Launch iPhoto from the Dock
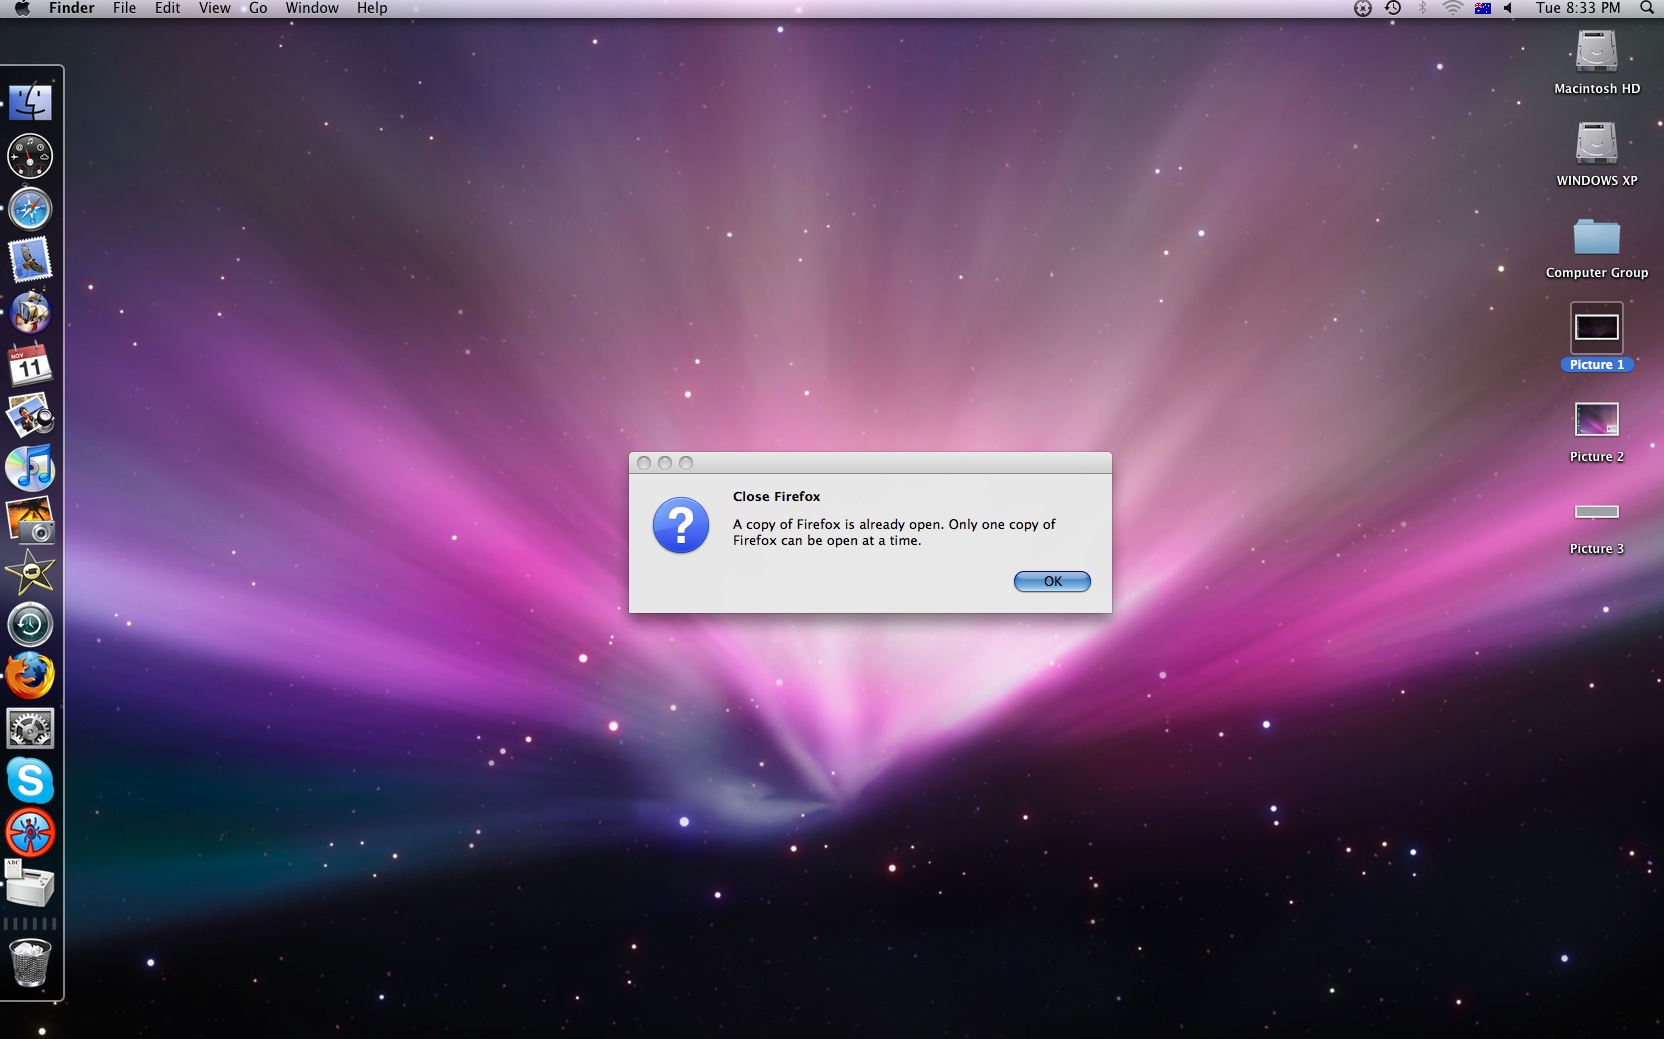This screenshot has height=1039, width=1664. click(x=30, y=520)
